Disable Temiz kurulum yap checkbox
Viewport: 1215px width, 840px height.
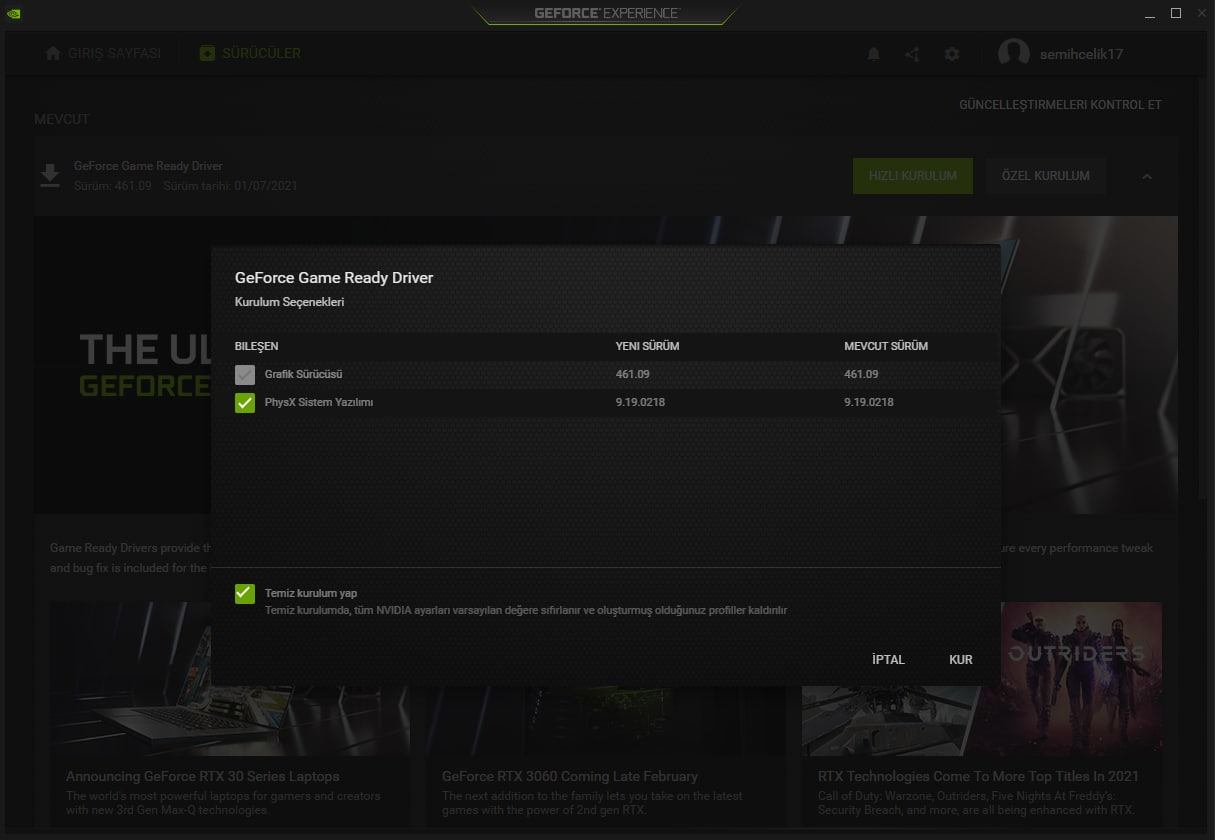245,594
